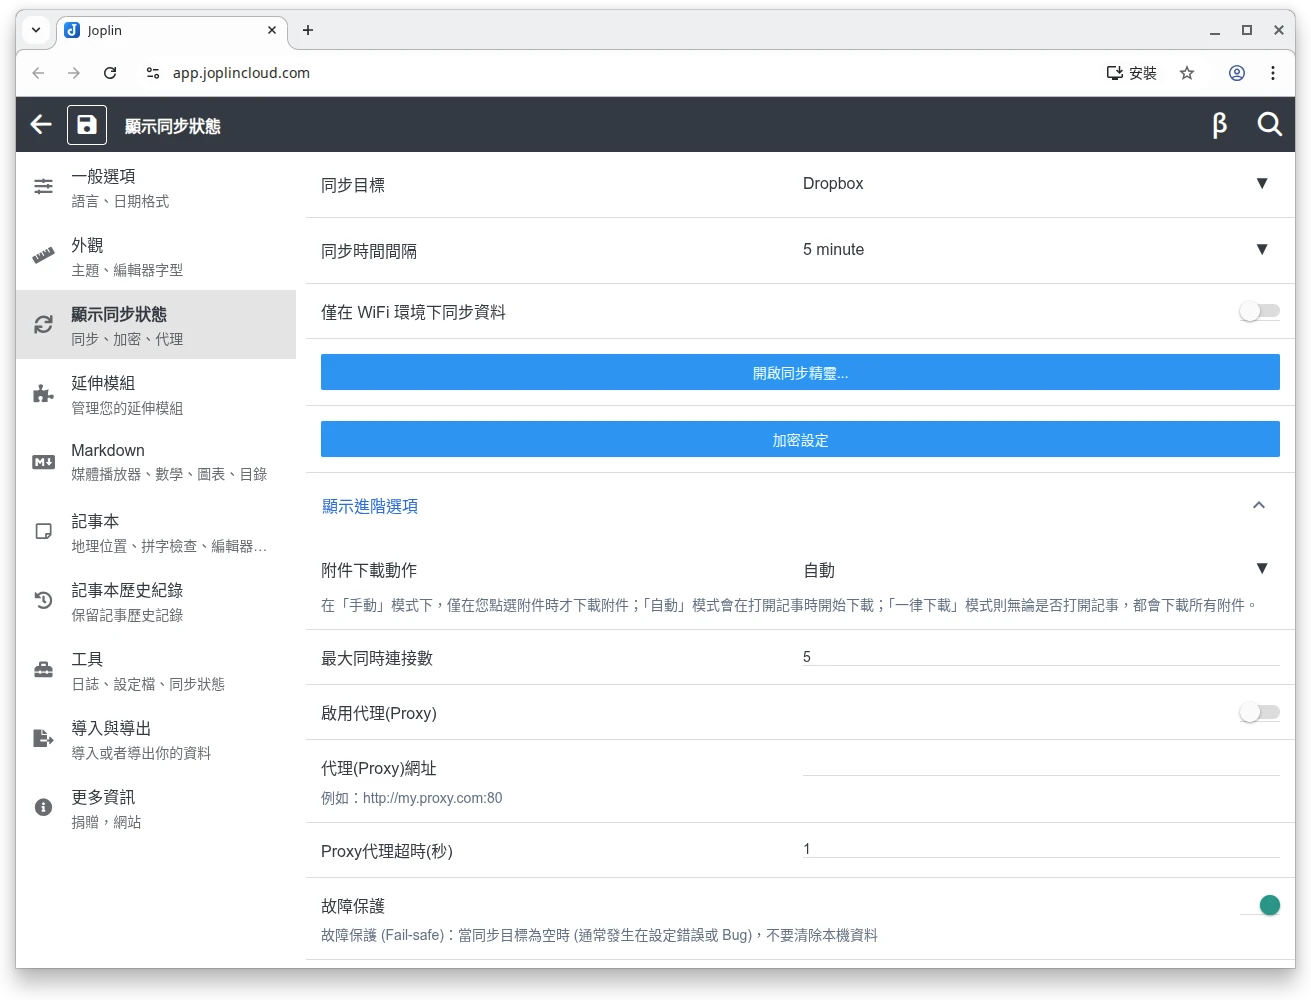
Task: Click the toolbox icon next to 工具
Action: pos(43,670)
